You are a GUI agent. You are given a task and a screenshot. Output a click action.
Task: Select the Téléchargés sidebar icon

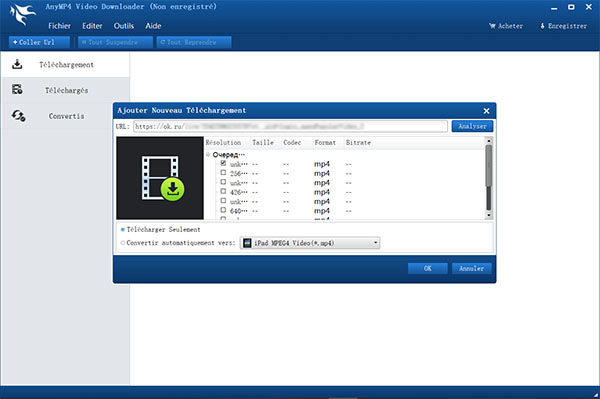click(17, 90)
